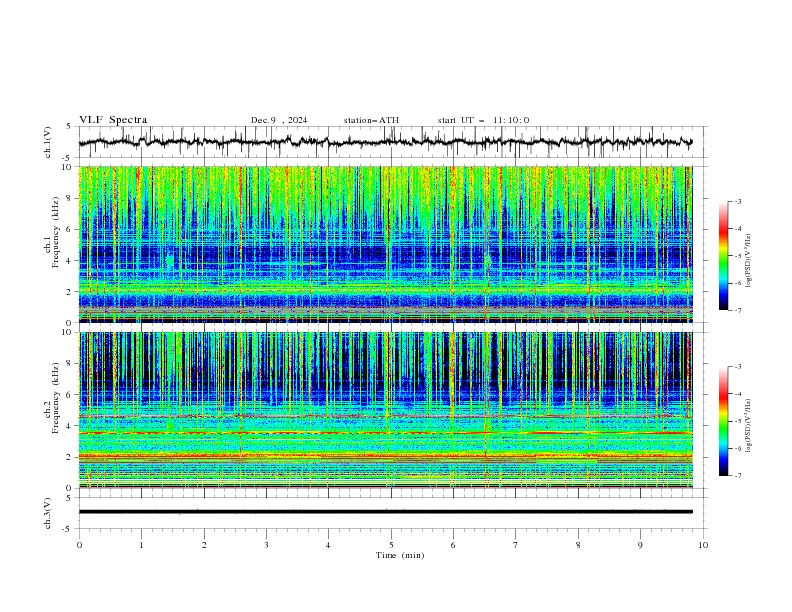The image size is (792, 612).
Task: Click the "-7" tick on ch.2 colorbar
Action: [x=738, y=476]
